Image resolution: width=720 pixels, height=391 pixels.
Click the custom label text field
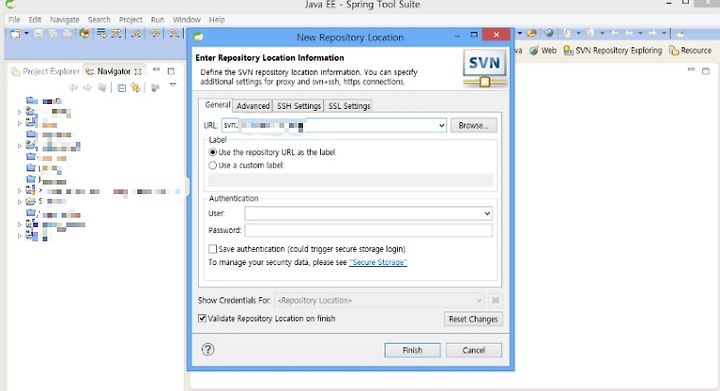coord(350,180)
